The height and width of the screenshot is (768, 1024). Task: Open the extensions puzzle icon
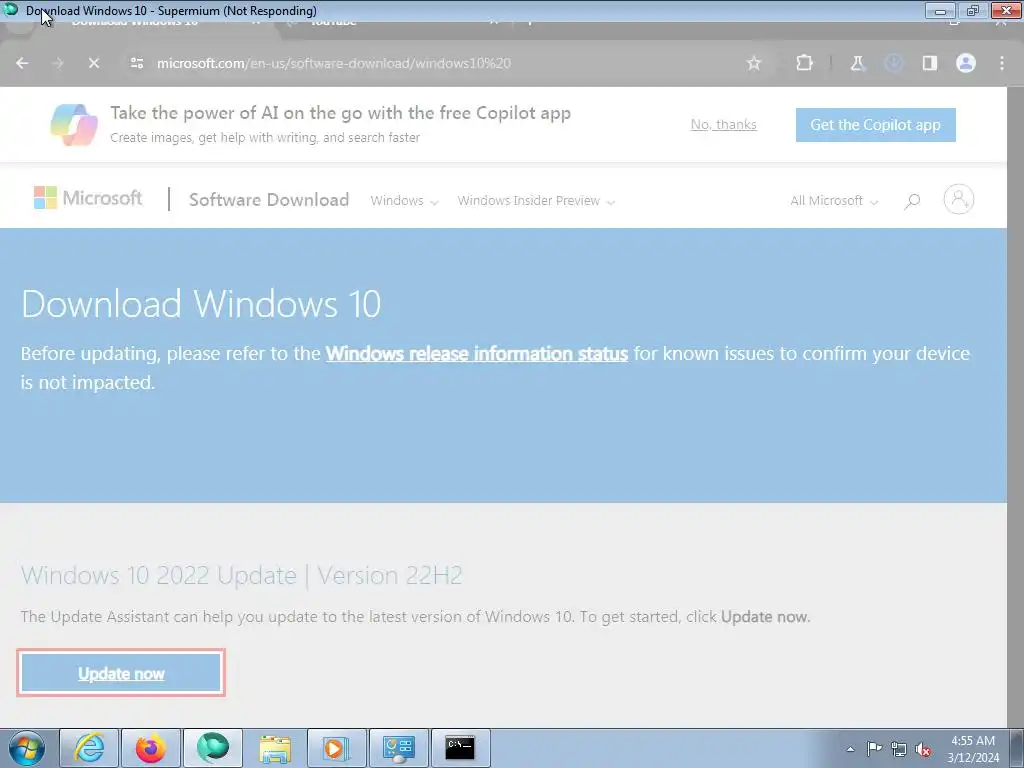point(805,63)
